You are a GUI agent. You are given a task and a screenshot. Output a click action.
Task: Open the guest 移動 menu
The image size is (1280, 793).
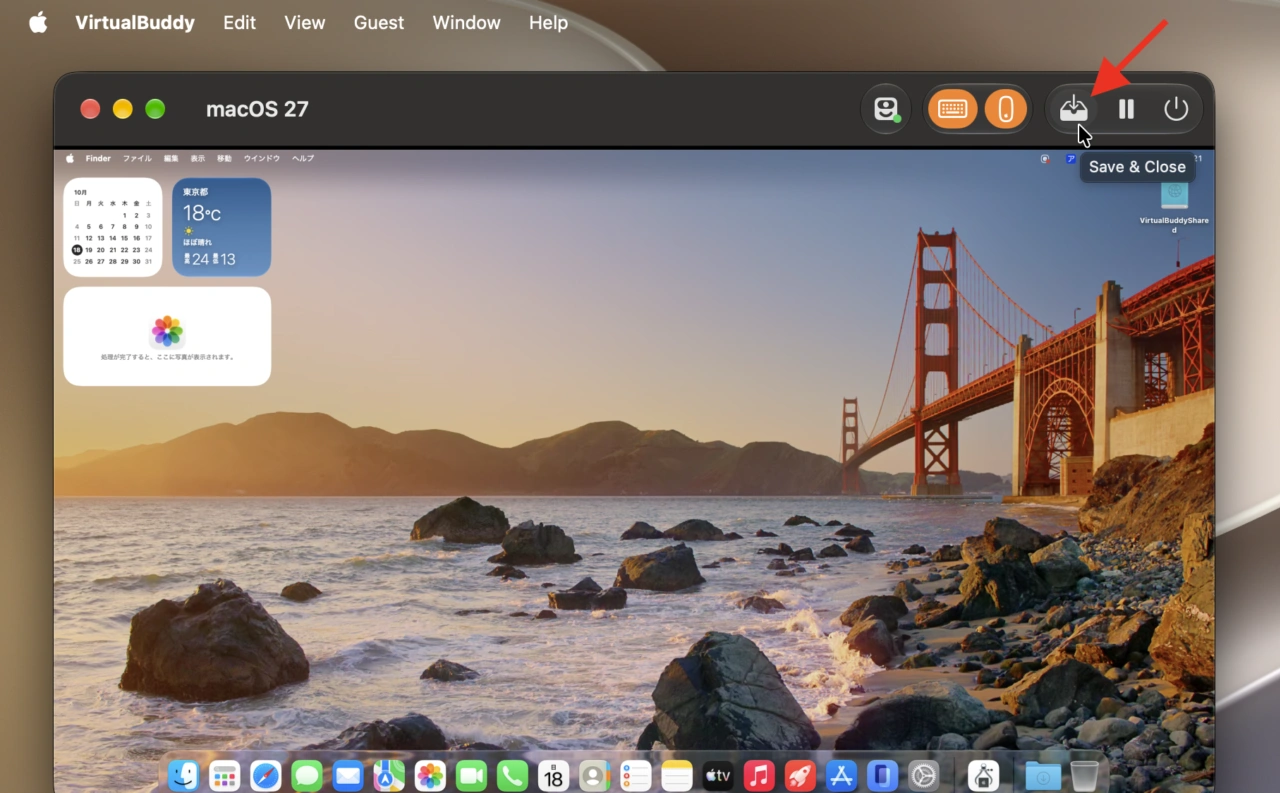click(x=224, y=158)
